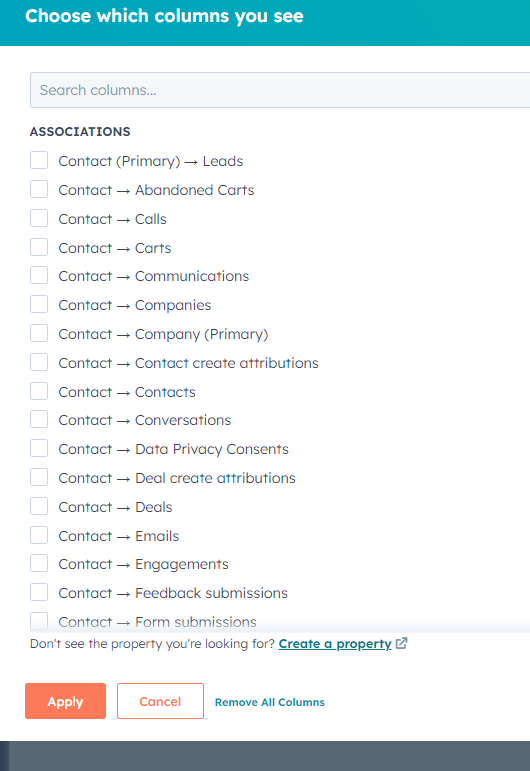
Task: Check the Contact → Deals checkbox
Action: [x=39, y=506]
